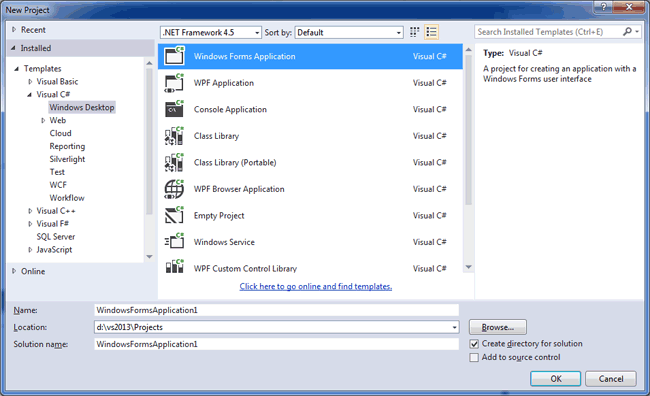650x396 pixels.
Task: Select Windows Desktop in the tree
Action: (82, 107)
